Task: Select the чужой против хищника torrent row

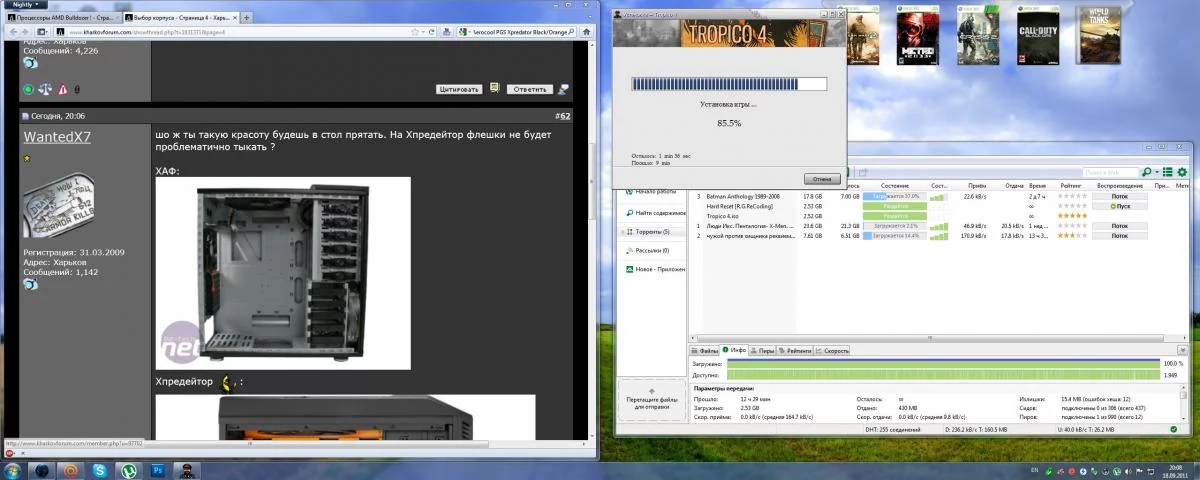Action: tap(940, 236)
